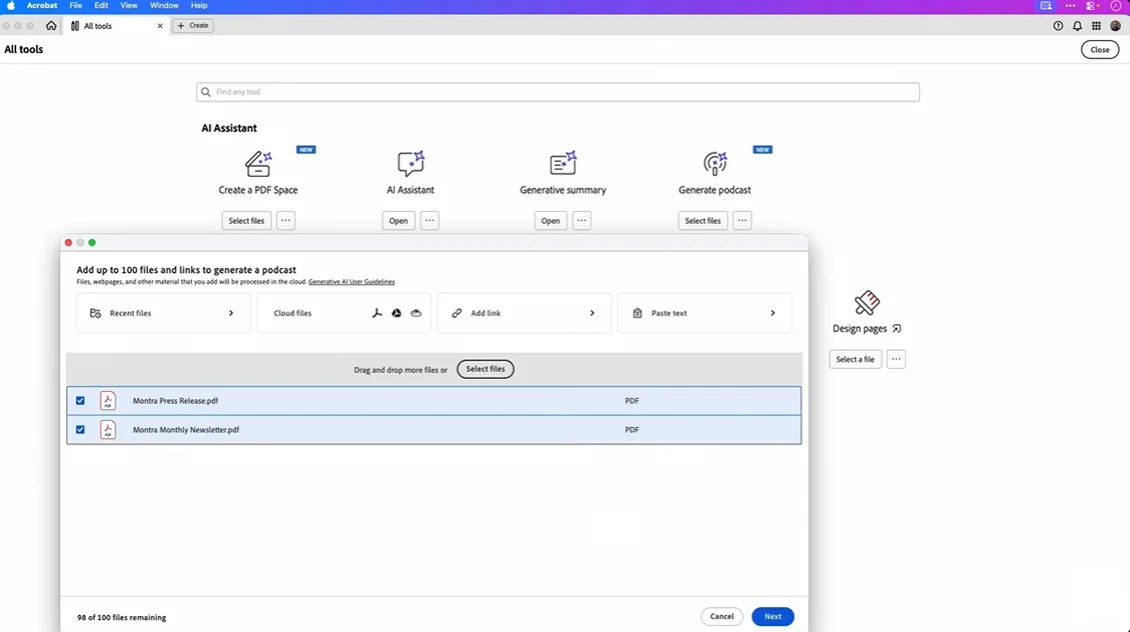The image size is (1130, 632).
Task: Open the File menu
Action: pyautogui.click(x=76, y=6)
